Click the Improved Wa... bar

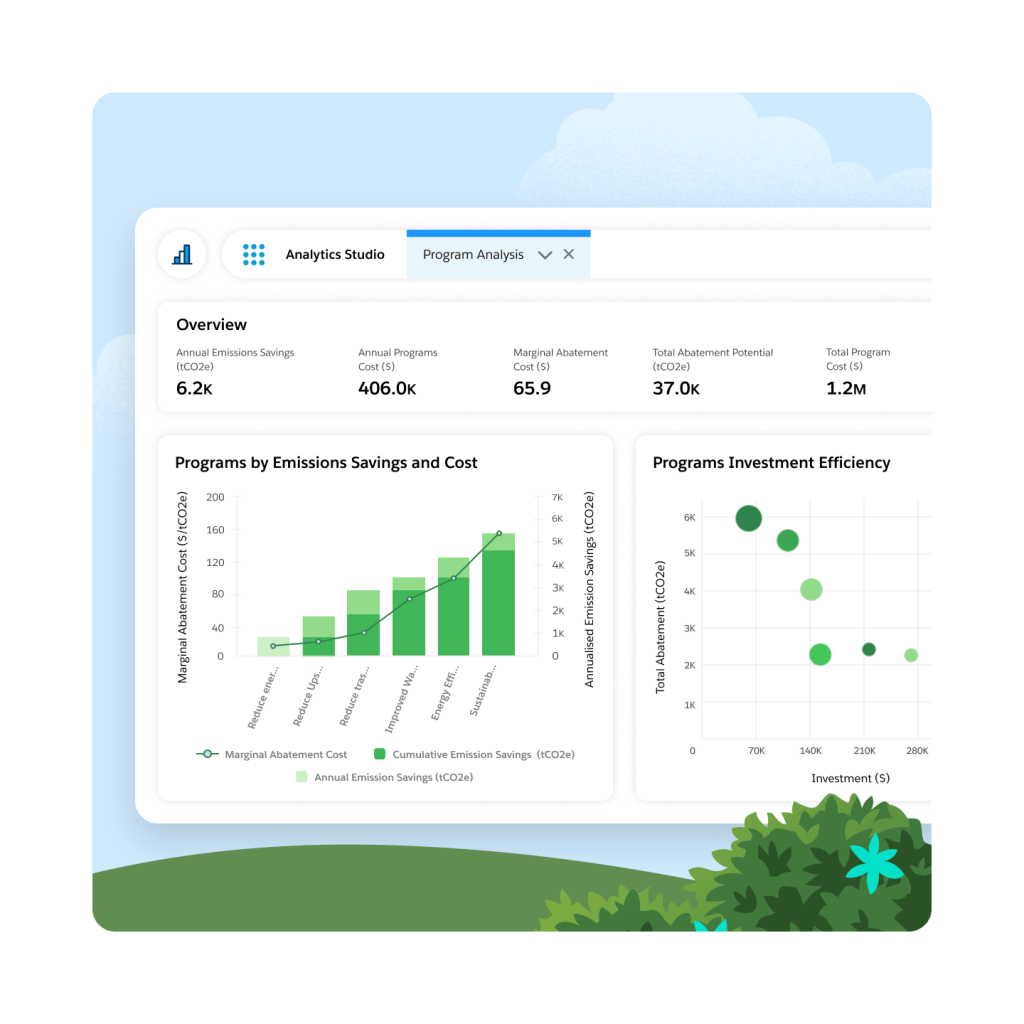click(x=409, y=616)
